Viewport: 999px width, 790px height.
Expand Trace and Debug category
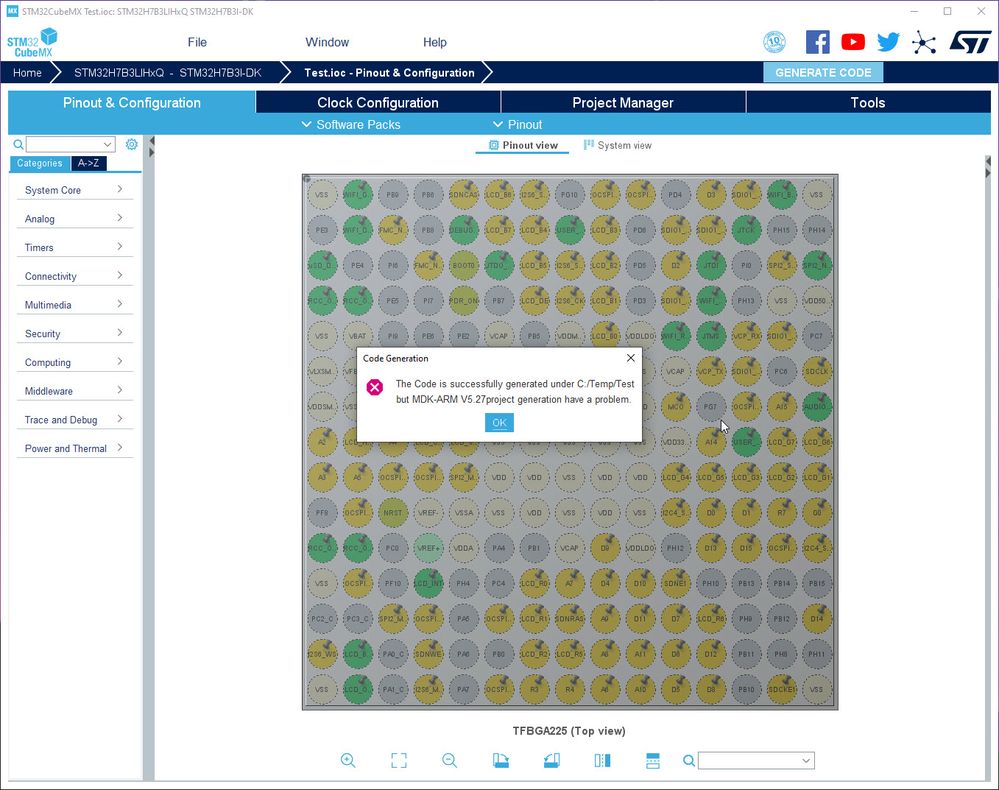click(x=74, y=419)
